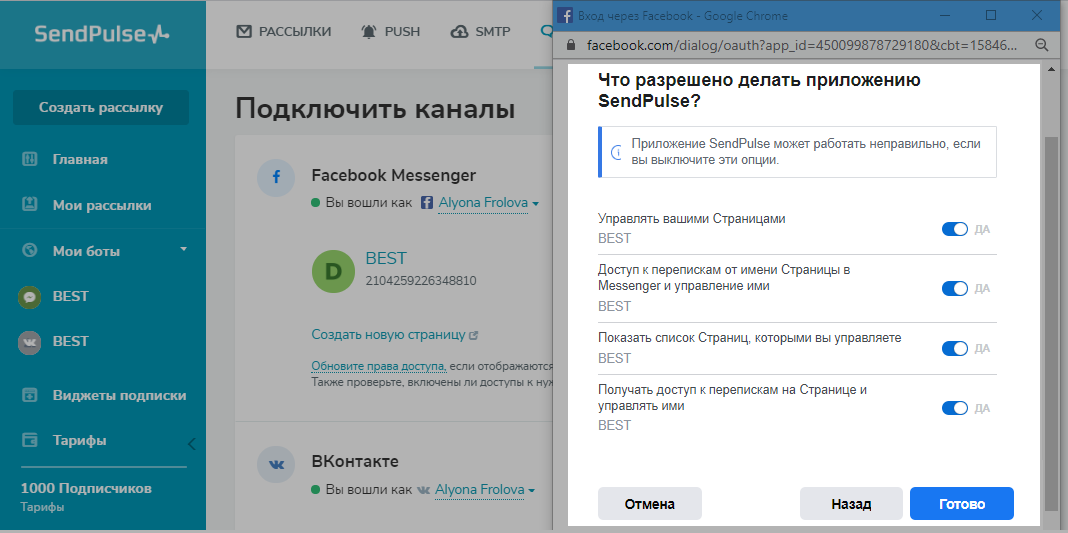Toggle Управлять вашими Страницами permission

point(954,229)
